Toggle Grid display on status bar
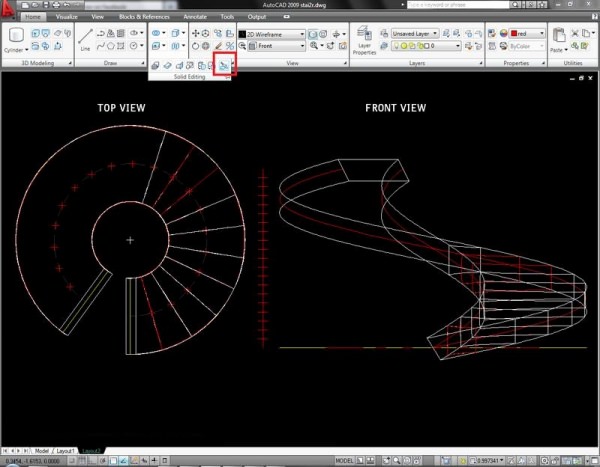 82,460
